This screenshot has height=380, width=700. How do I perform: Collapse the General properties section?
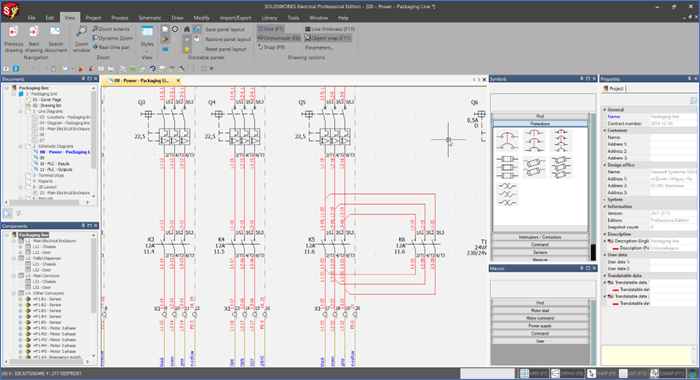click(x=605, y=110)
